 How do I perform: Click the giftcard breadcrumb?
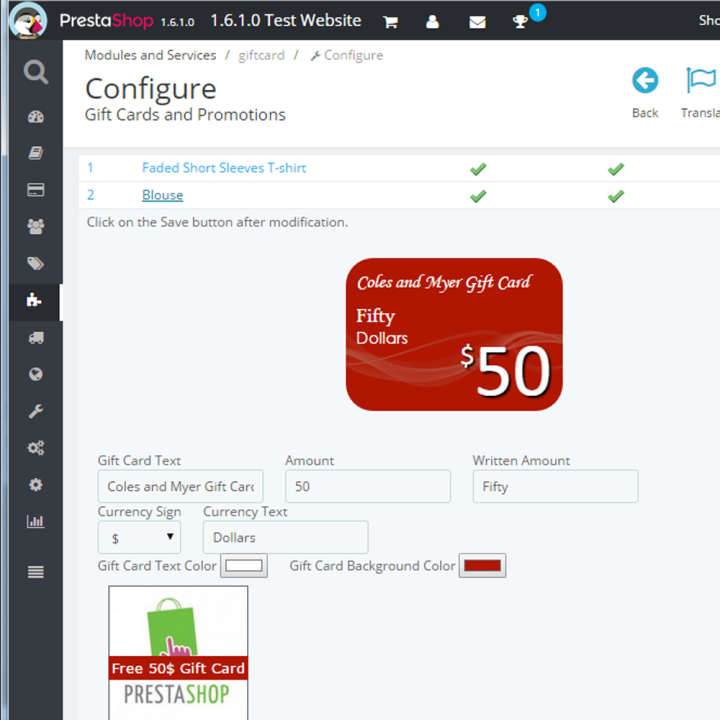click(261, 56)
